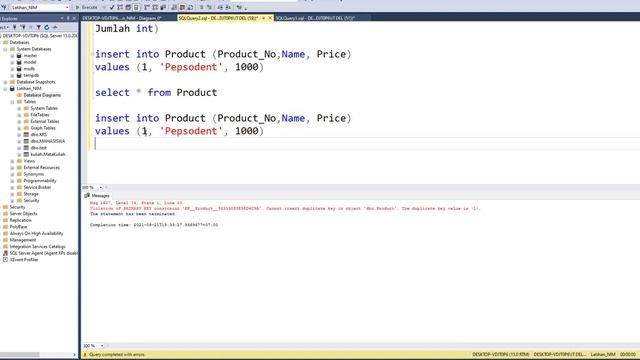The image size is (640, 360).
Task: Open the Latihan_NIM database dropdown
Action: [x=40, y=7]
